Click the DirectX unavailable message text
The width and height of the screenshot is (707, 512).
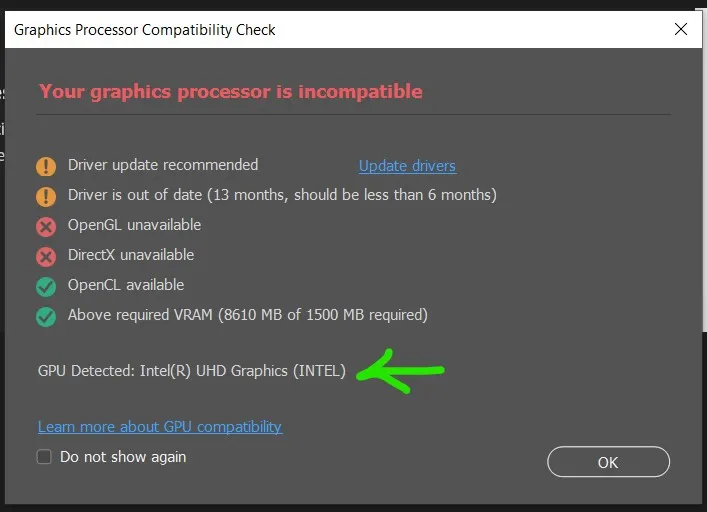point(131,255)
